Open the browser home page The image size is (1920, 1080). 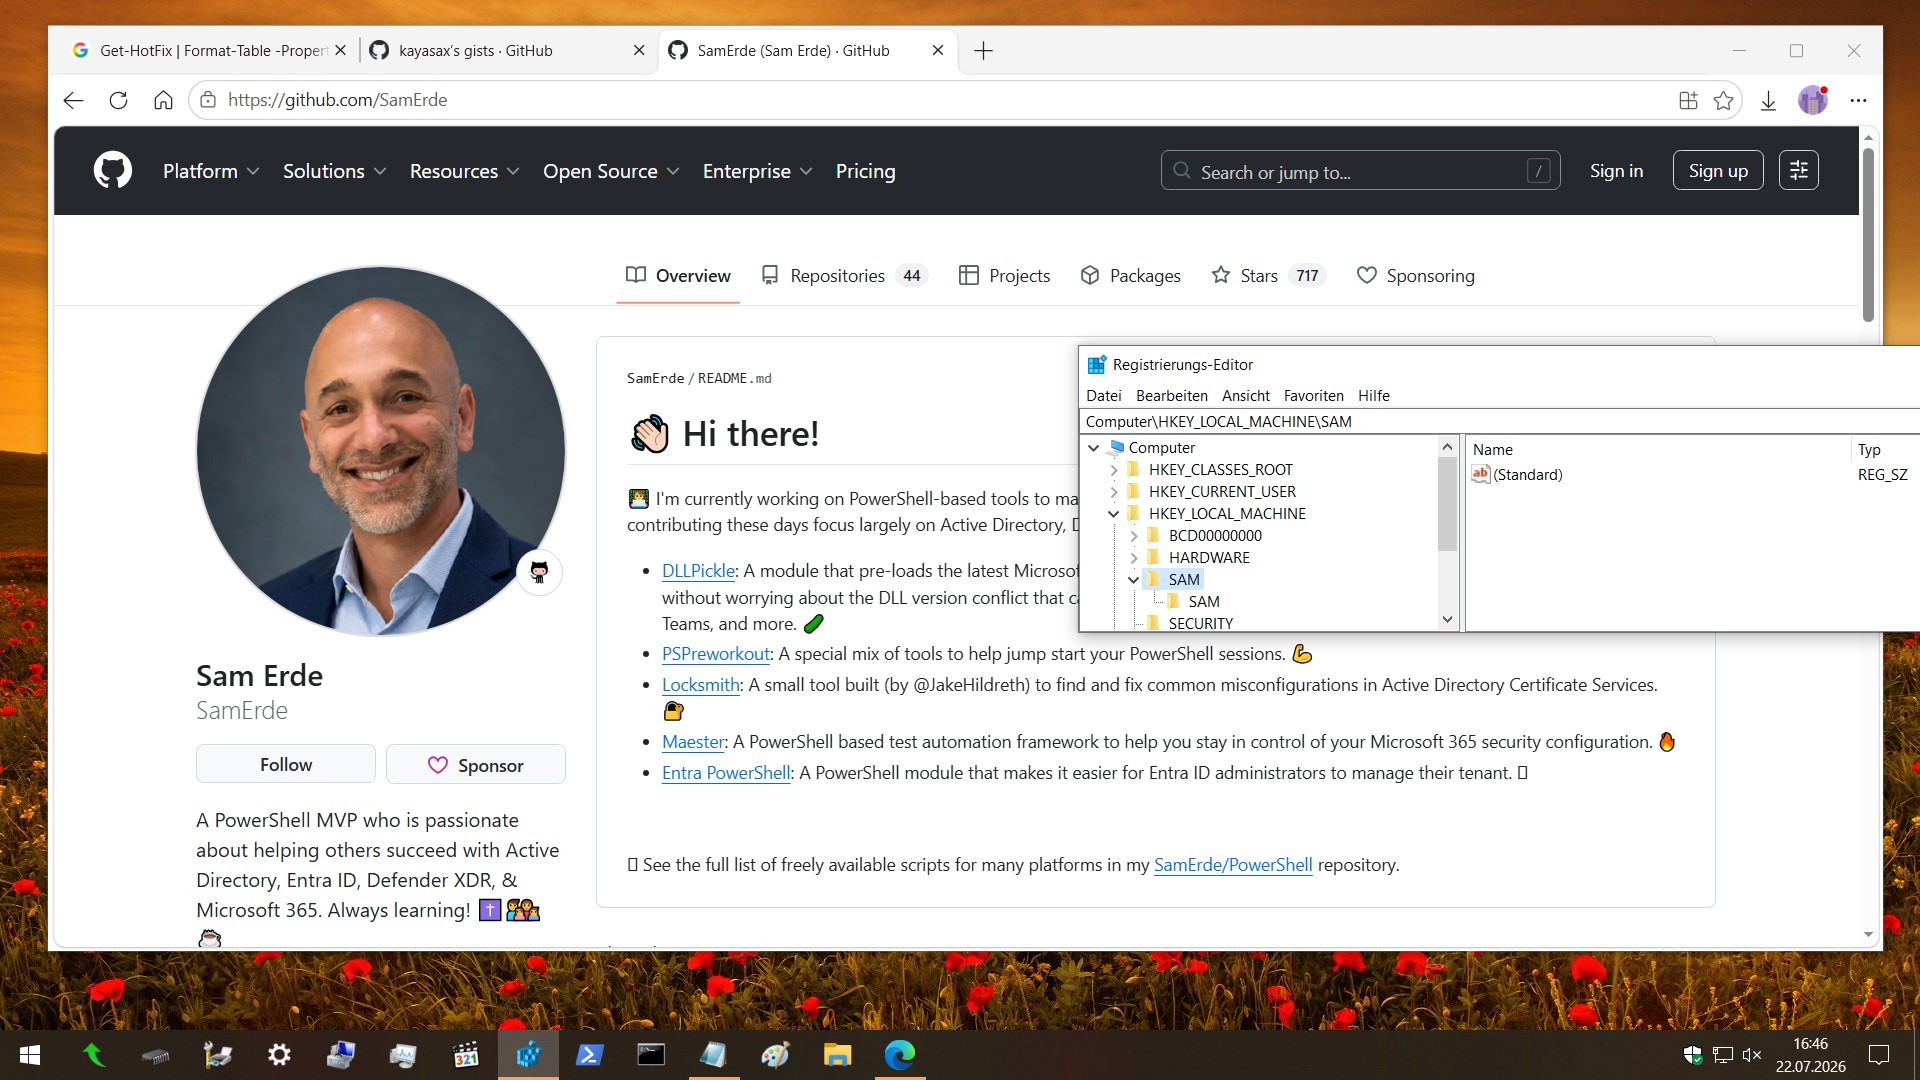163,100
